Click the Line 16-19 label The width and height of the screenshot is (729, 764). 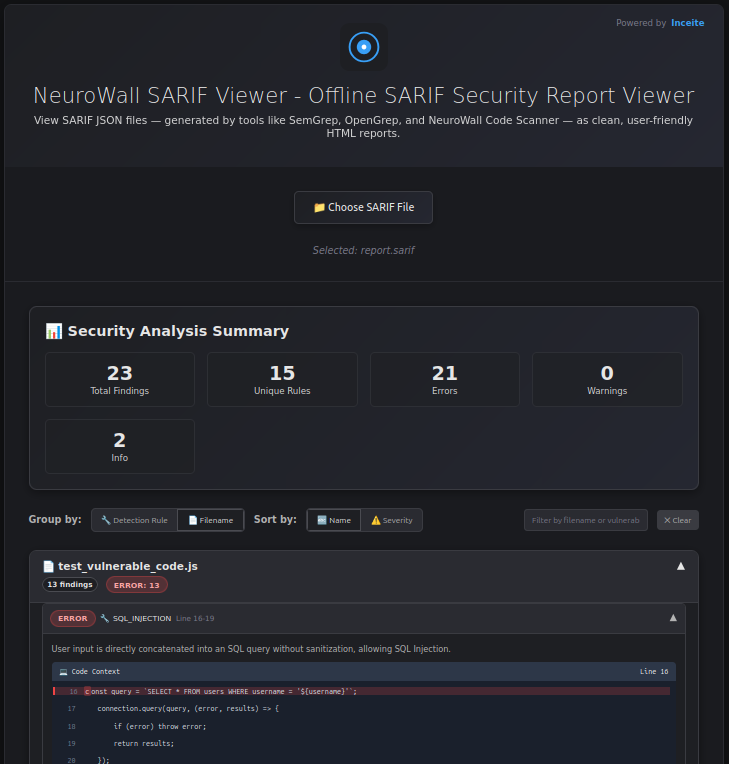click(195, 618)
